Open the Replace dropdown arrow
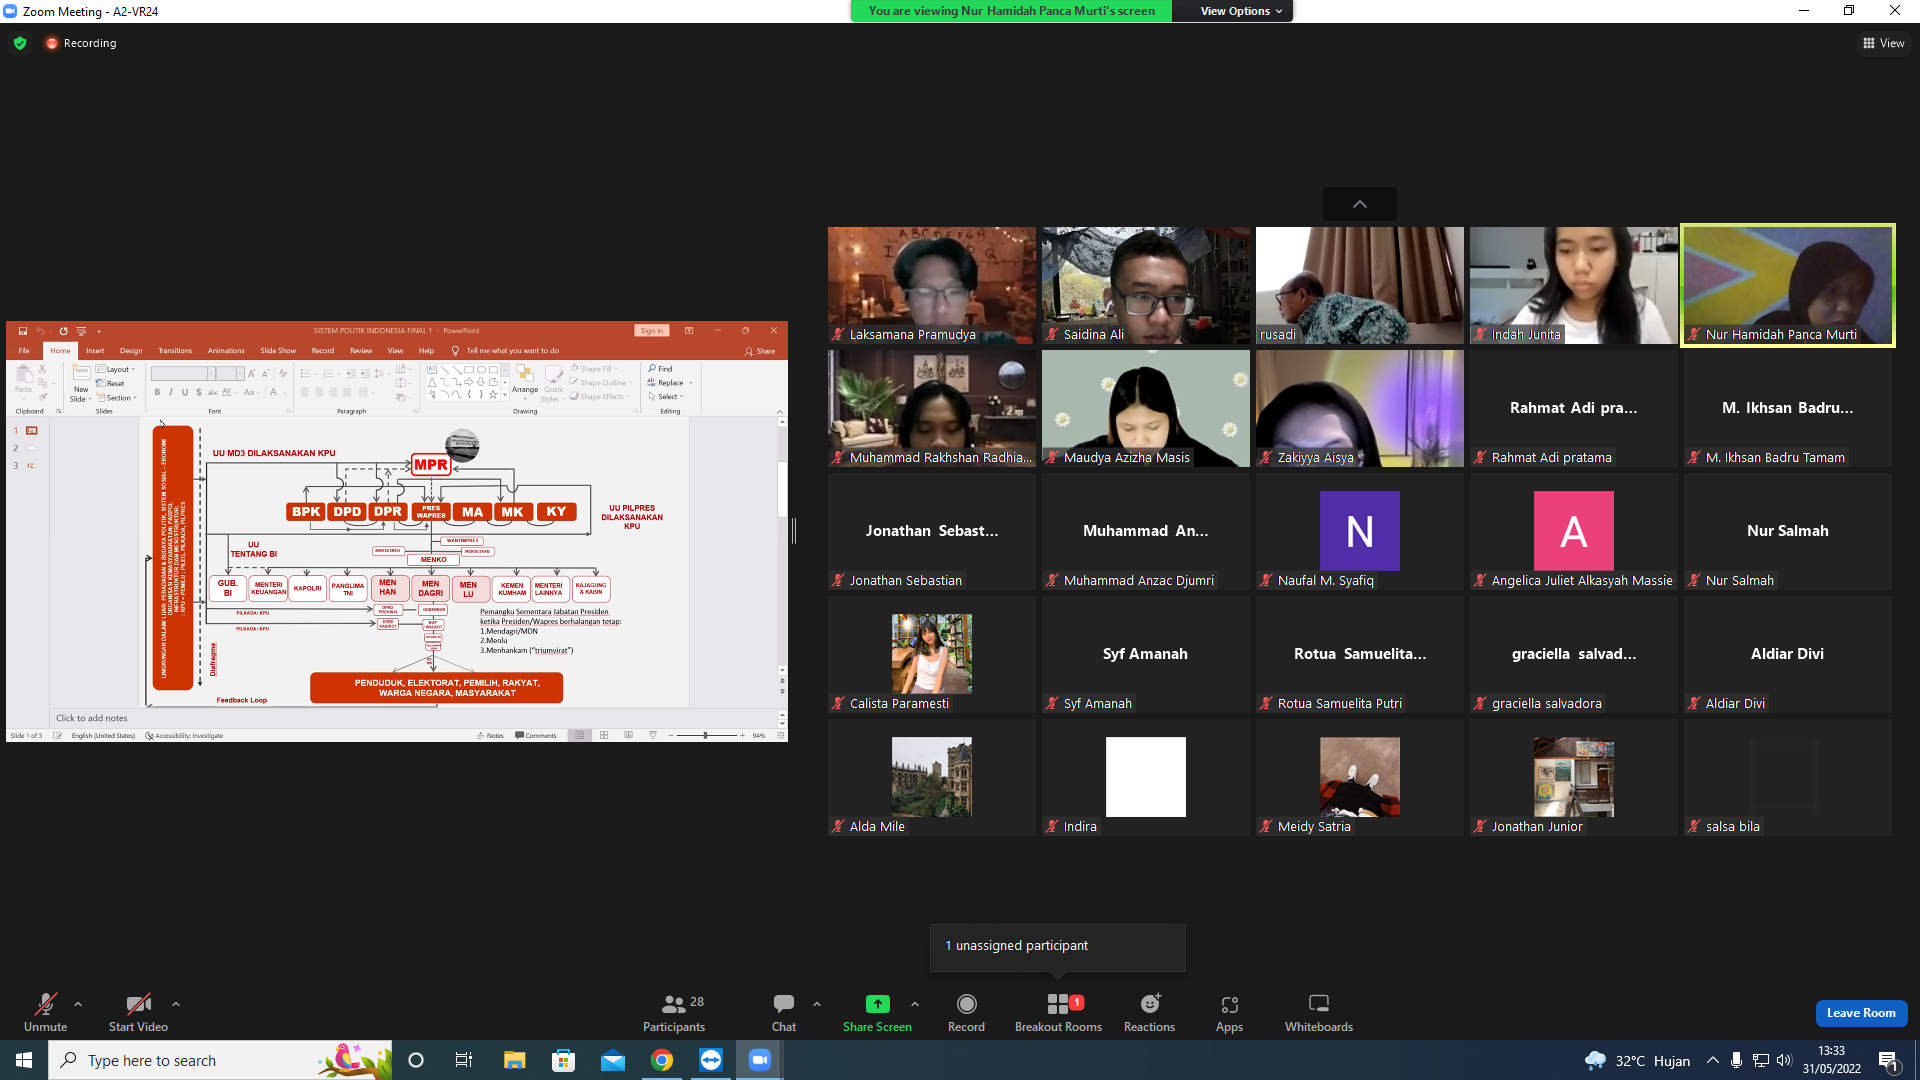1920x1080 pixels. (691, 383)
